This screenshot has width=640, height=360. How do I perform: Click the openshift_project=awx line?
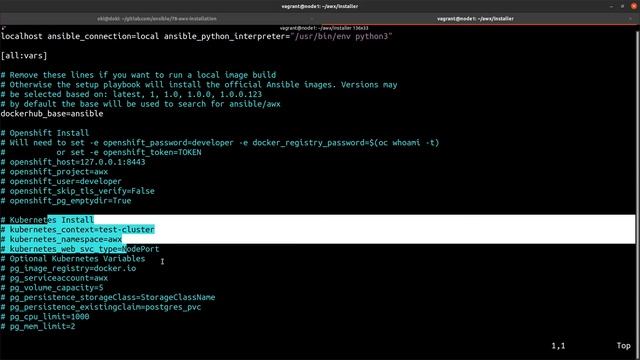[x=54, y=172]
